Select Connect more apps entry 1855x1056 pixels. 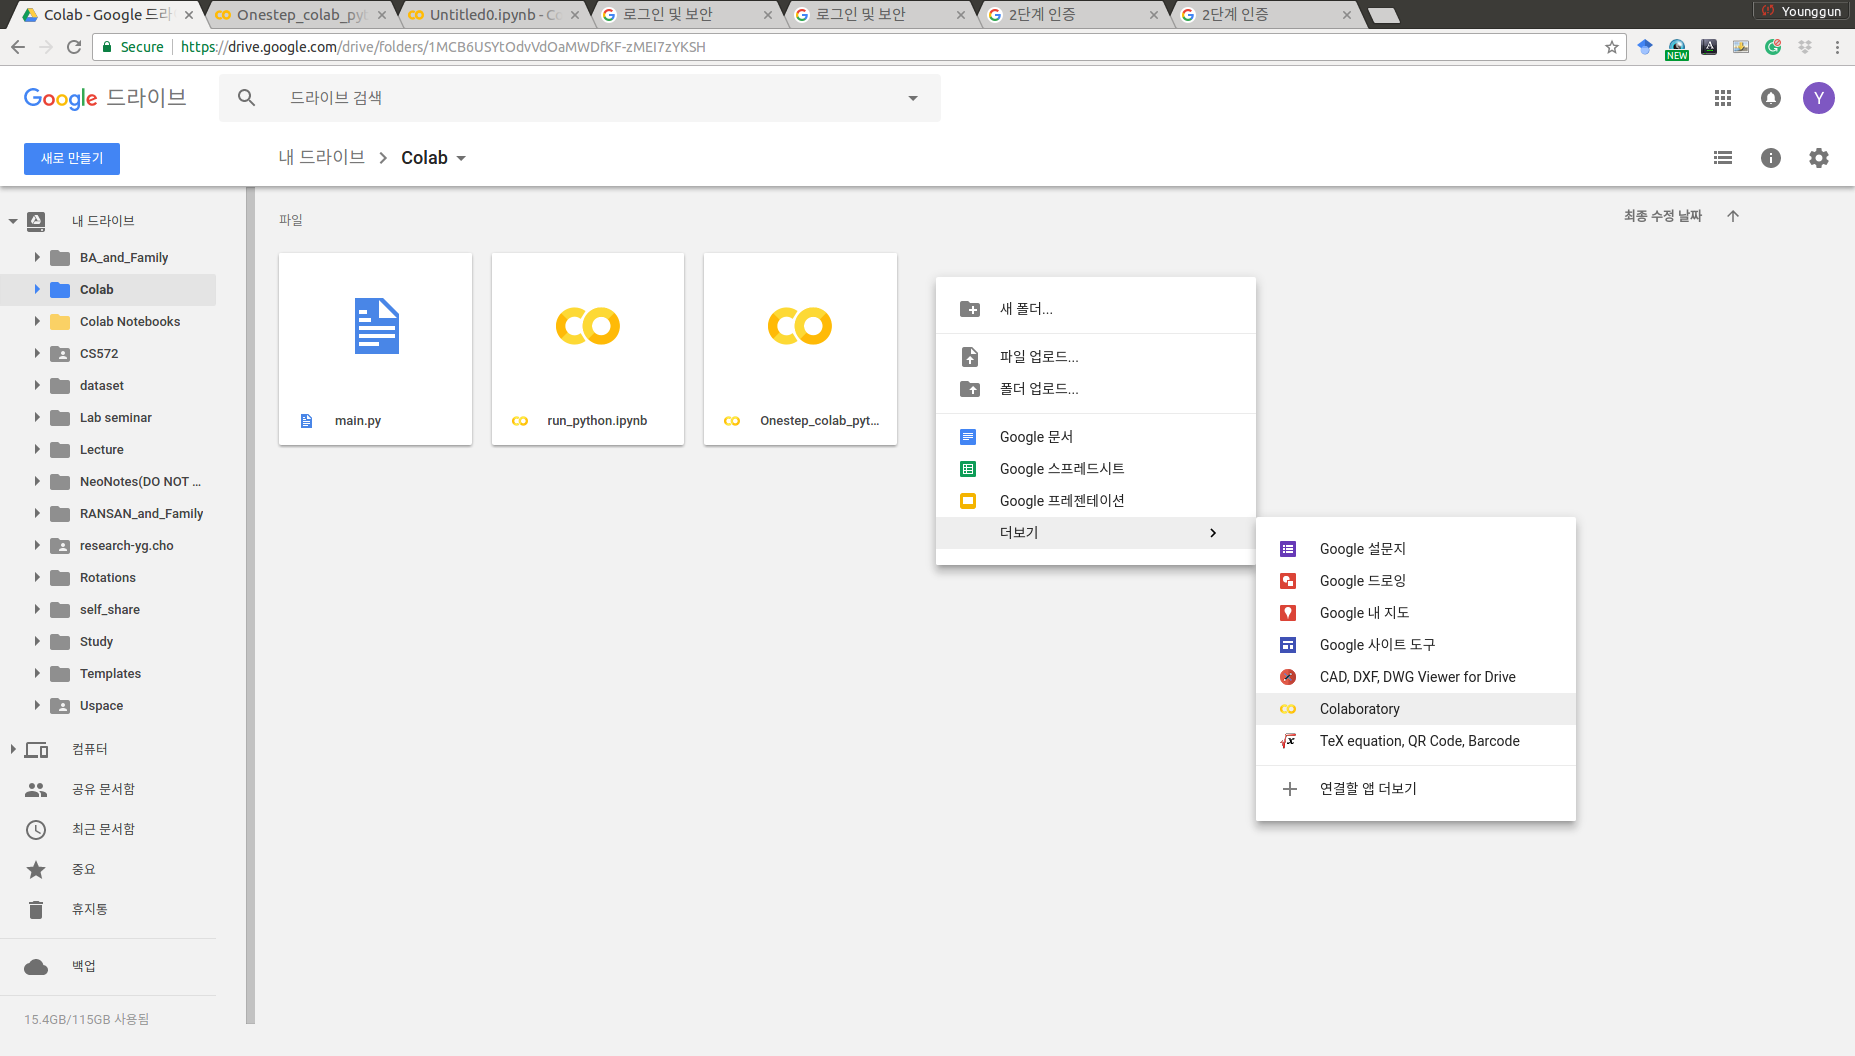click(1416, 789)
